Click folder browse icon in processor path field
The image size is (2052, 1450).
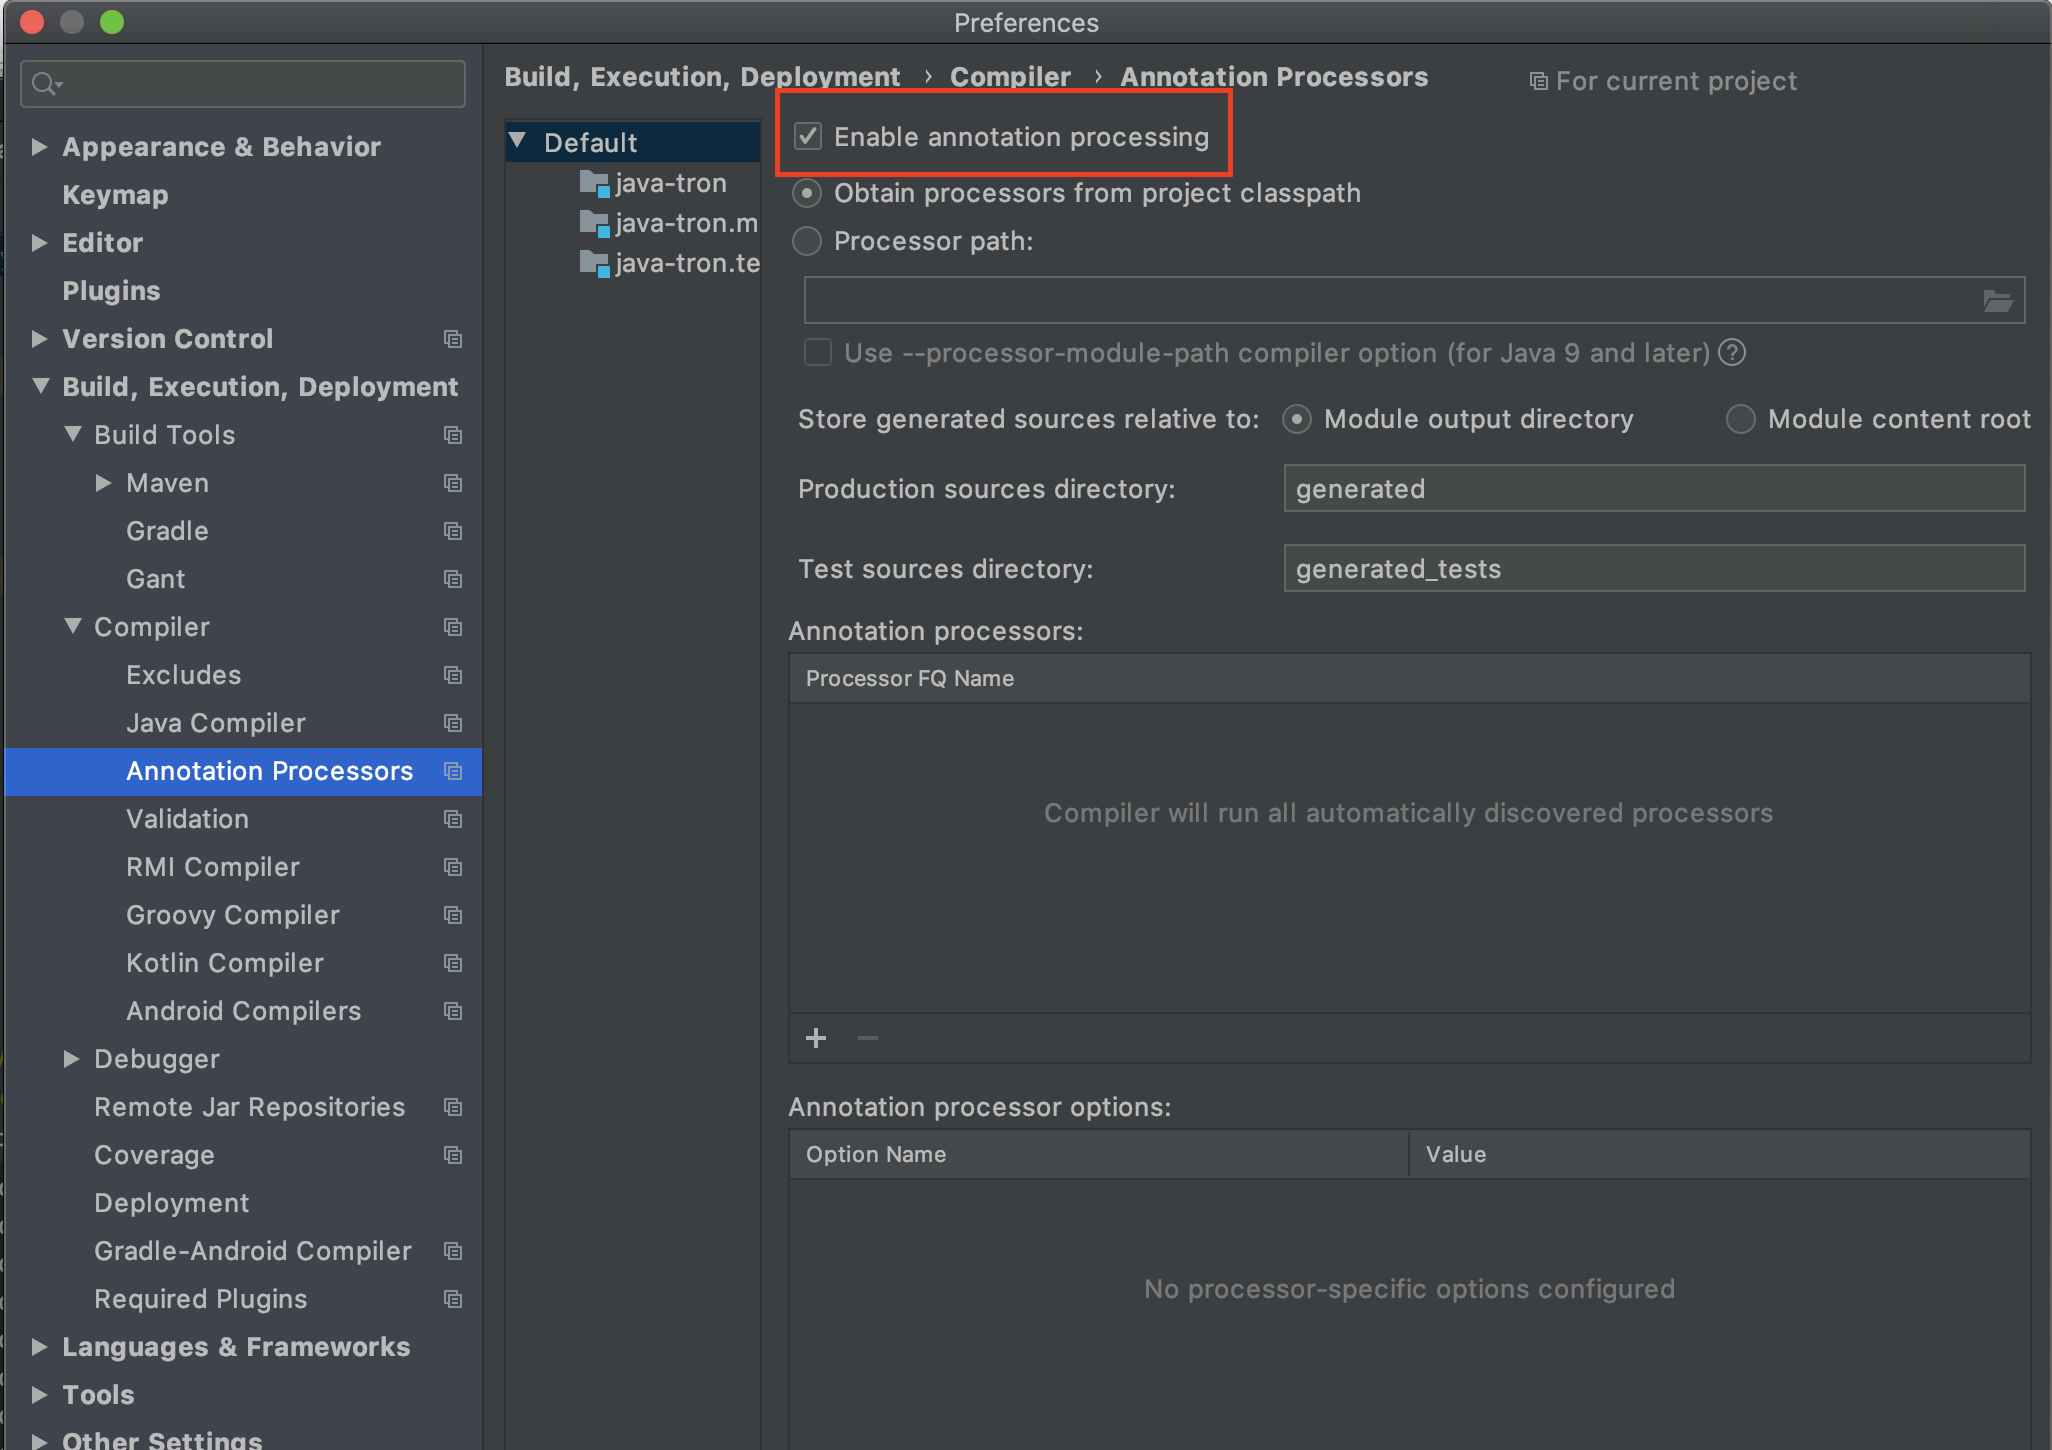pos(1997,301)
